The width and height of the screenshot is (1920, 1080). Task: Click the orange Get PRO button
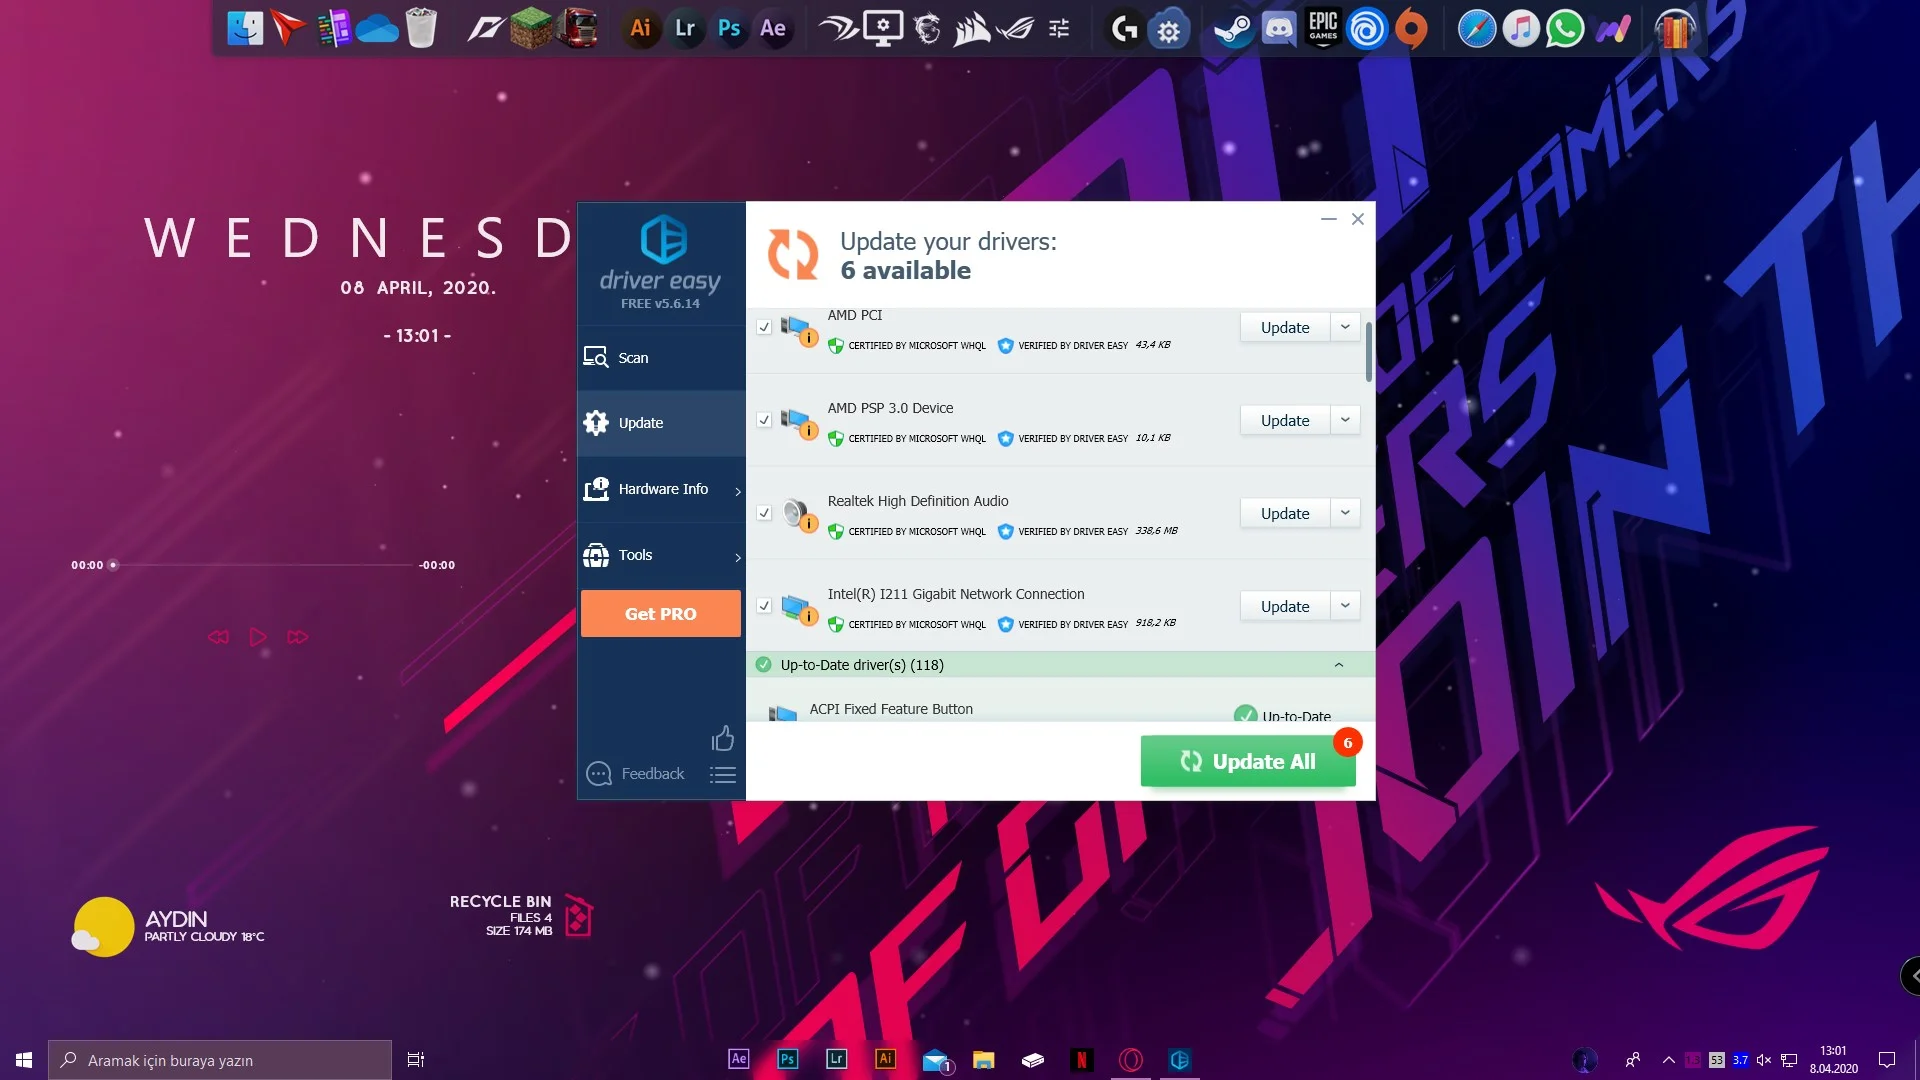click(x=661, y=614)
